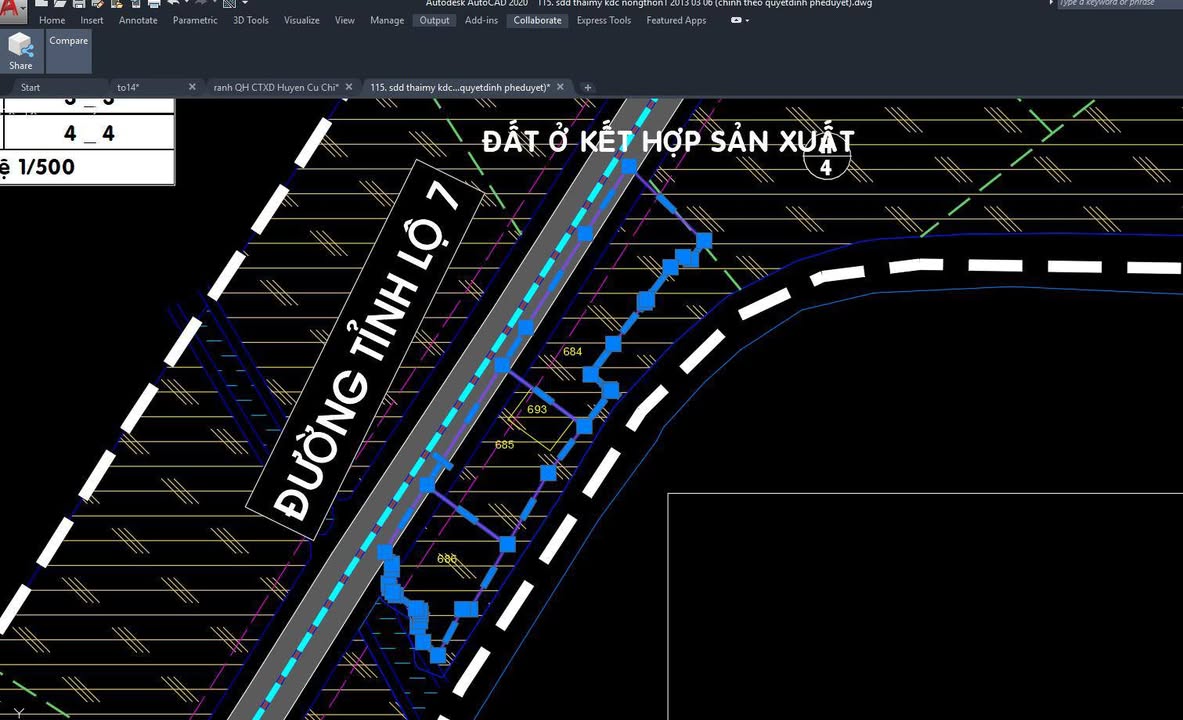Click the Save icon in quick access toolbar
1183x720 pixels.
point(79,4)
